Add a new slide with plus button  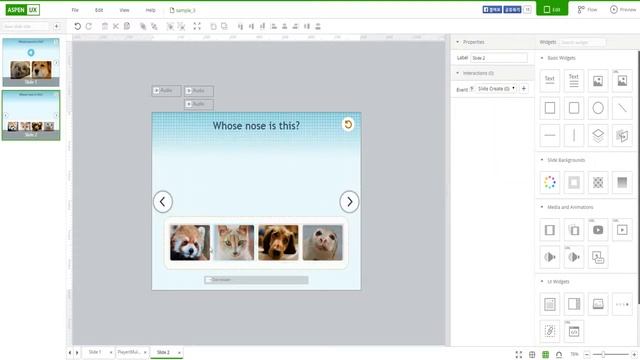point(57,27)
